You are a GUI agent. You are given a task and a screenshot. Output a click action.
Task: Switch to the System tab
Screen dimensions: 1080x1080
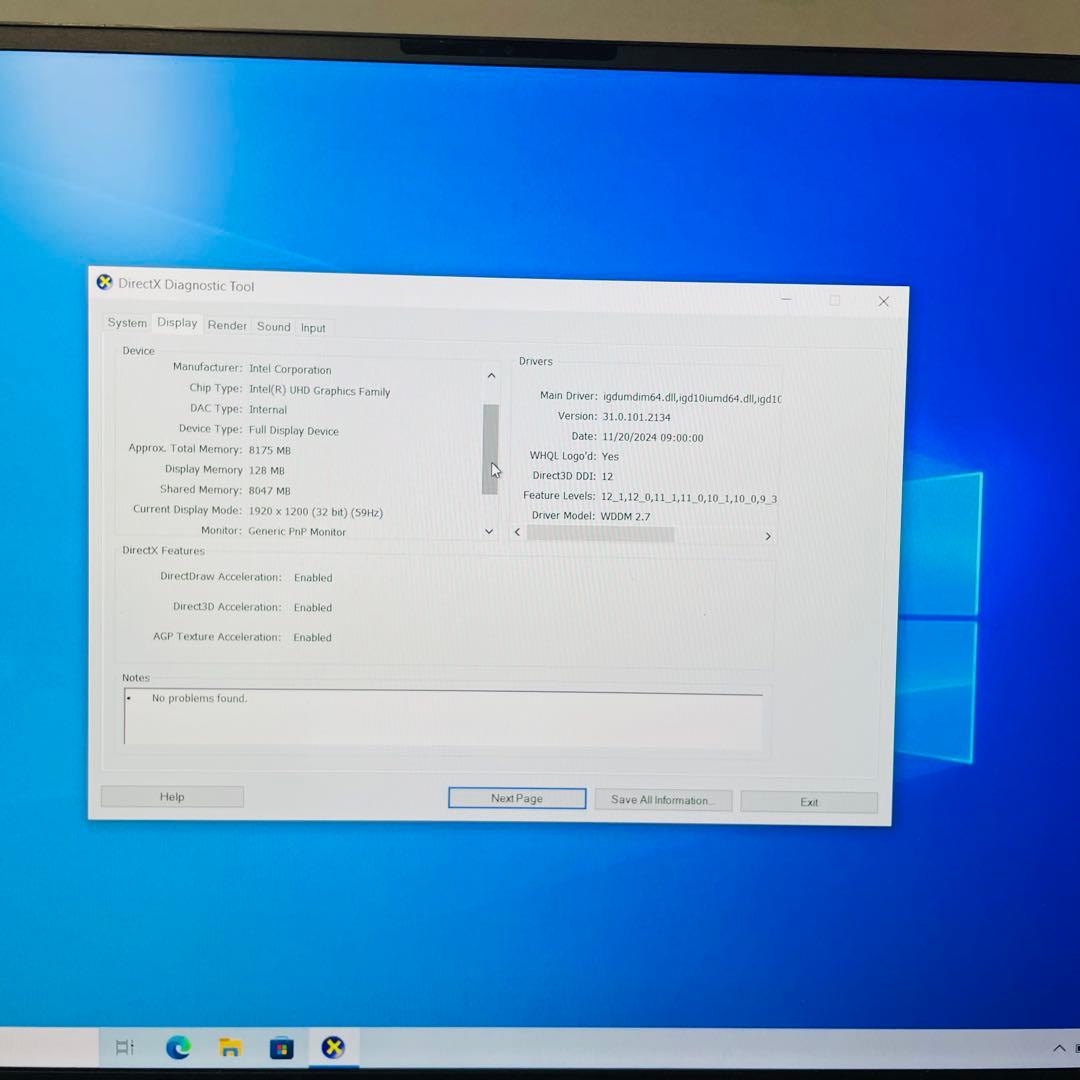127,322
